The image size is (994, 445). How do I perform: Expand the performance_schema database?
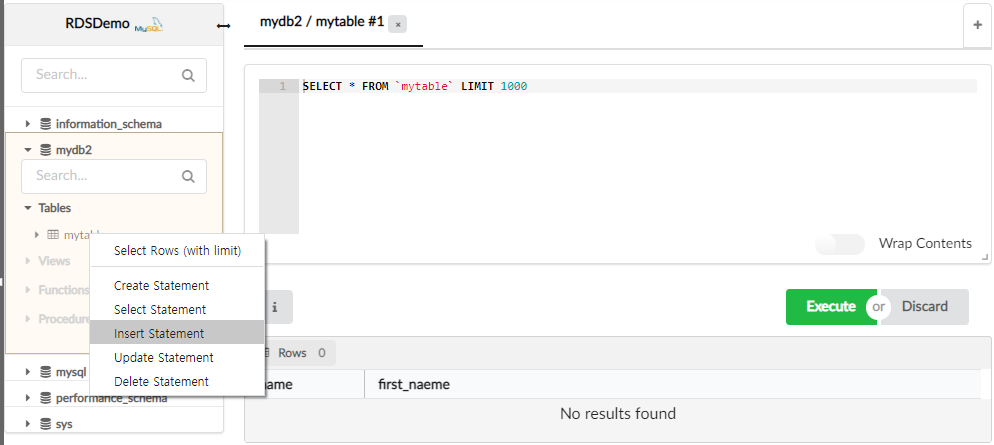(27, 398)
